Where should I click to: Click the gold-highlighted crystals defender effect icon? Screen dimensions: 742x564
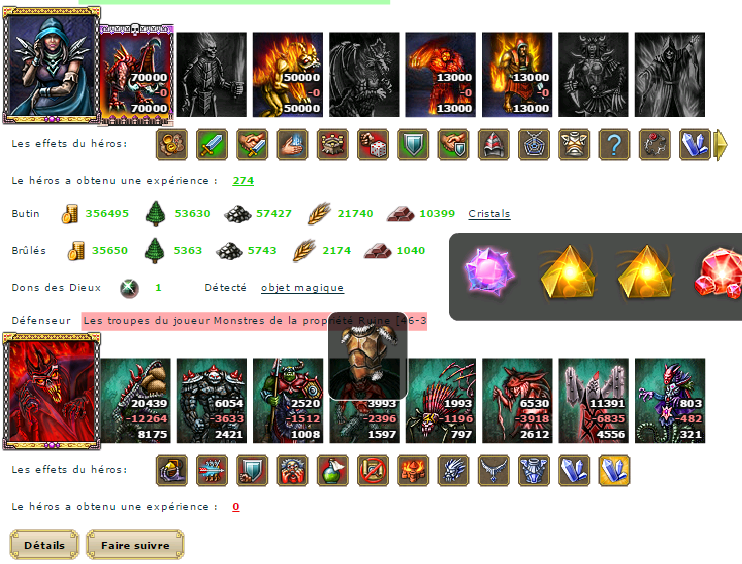(614, 470)
